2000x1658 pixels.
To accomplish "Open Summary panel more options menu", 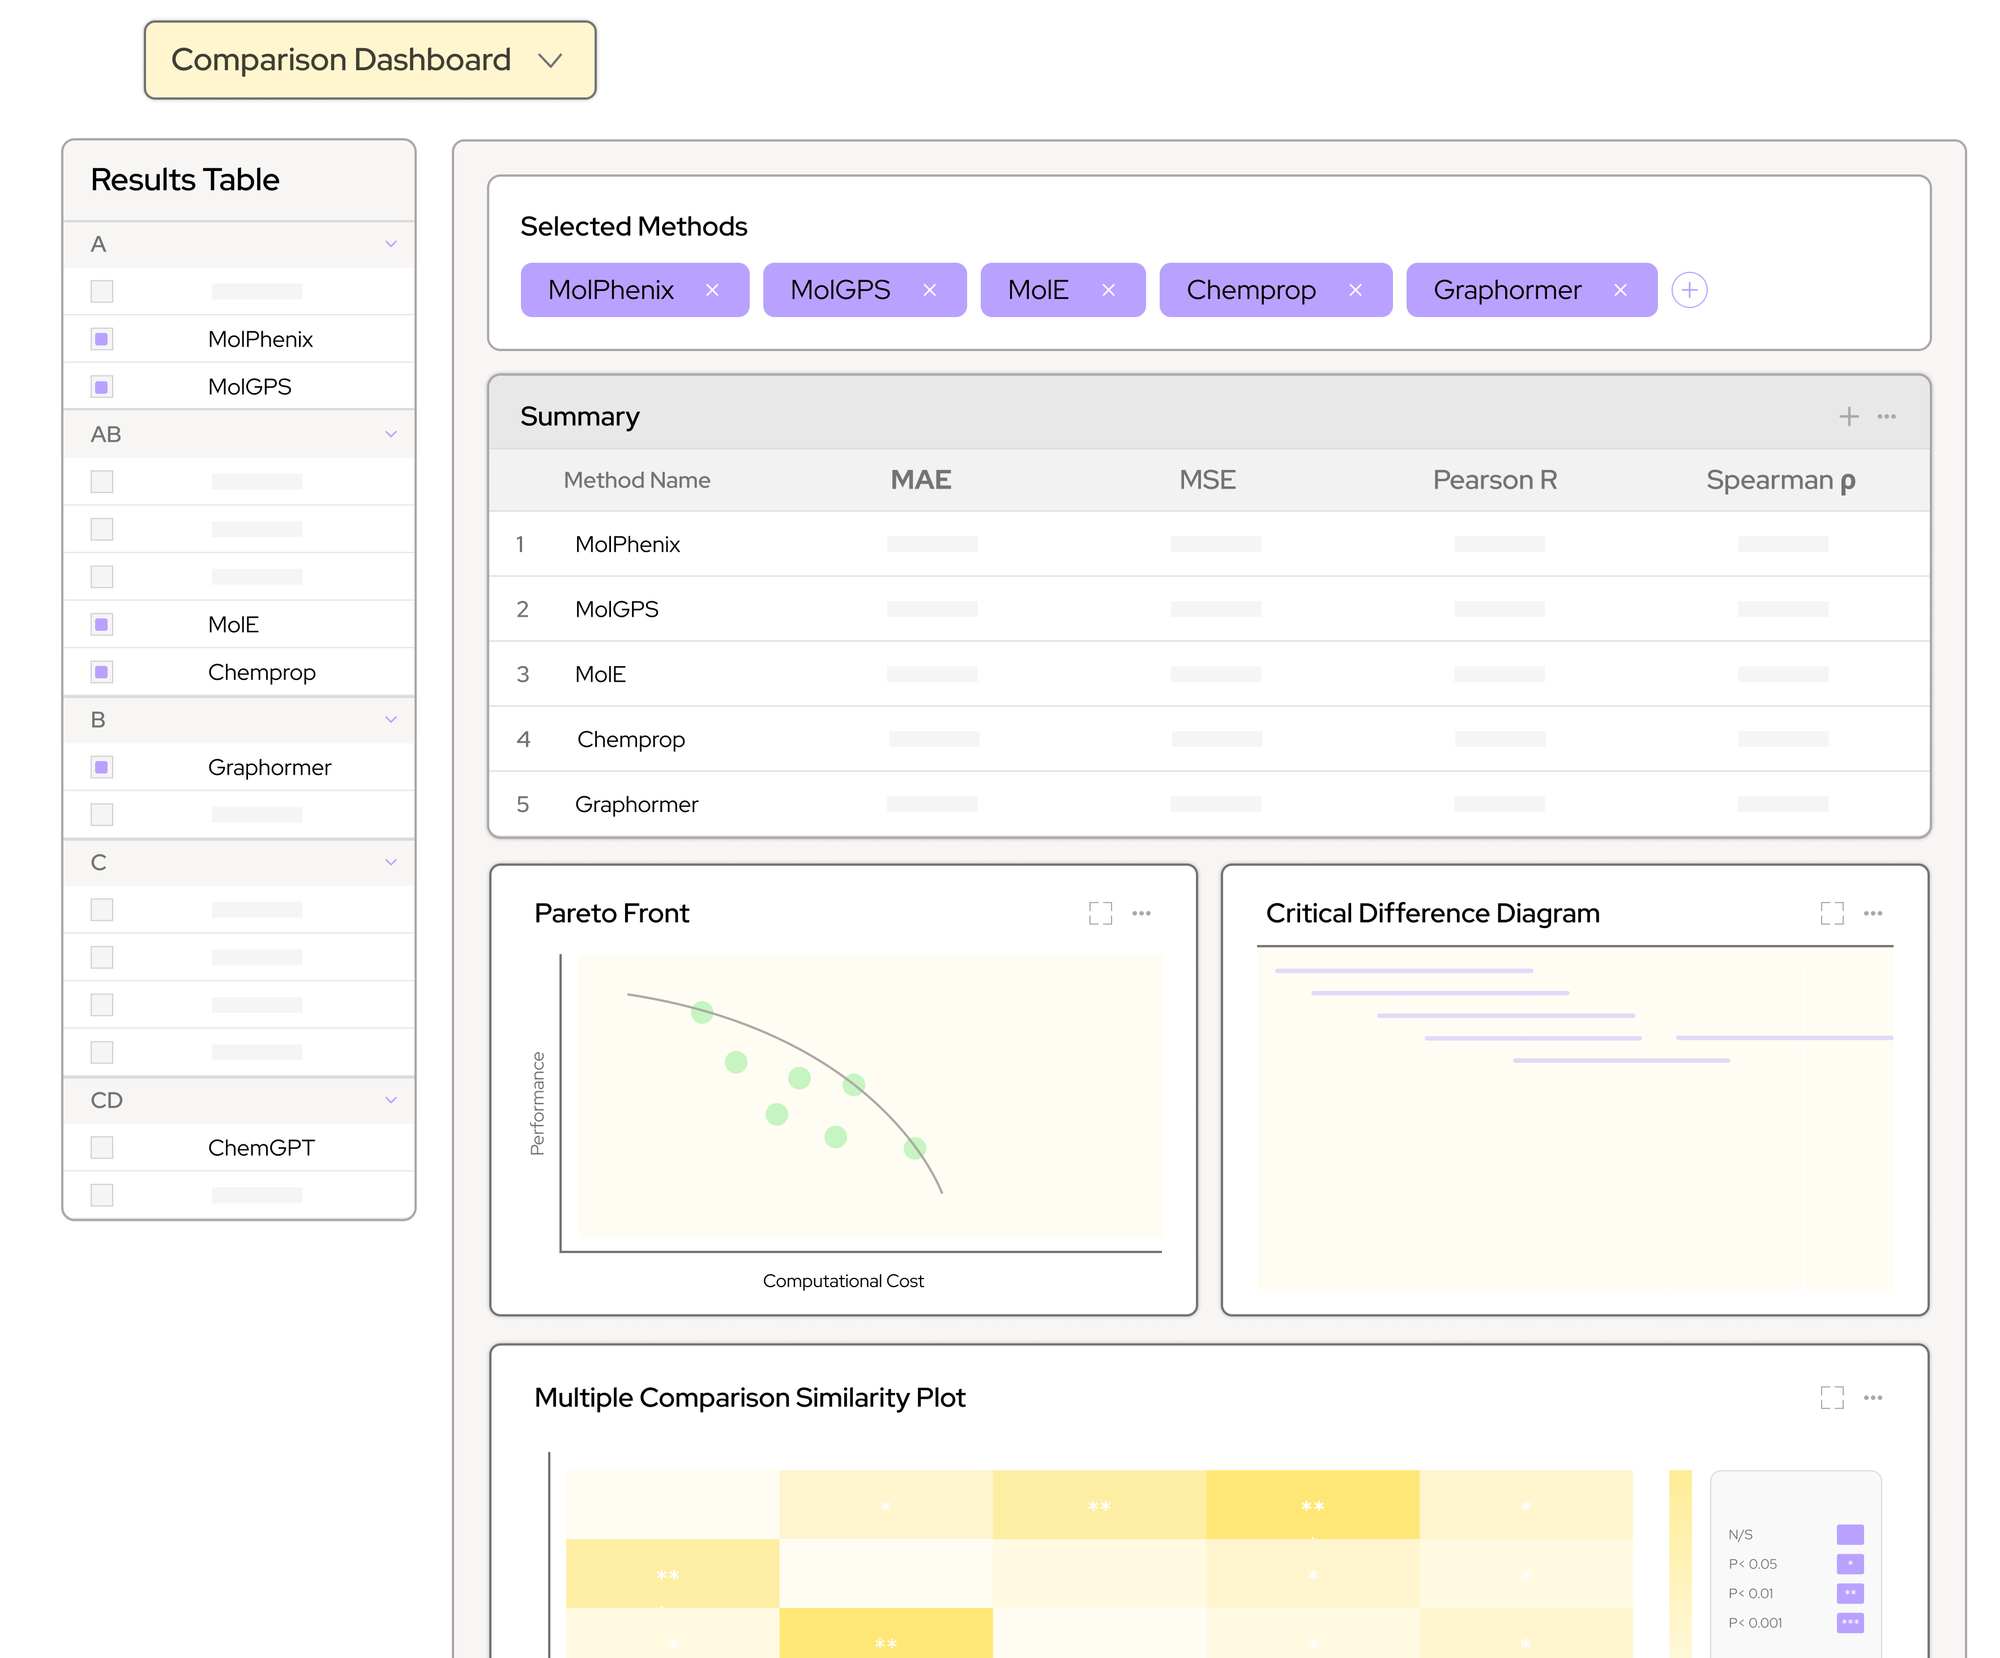I will pyautogui.click(x=1887, y=416).
